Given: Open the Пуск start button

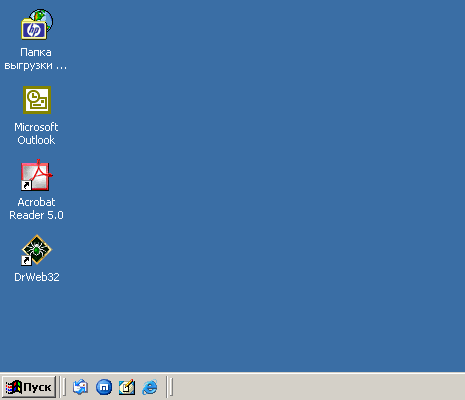Looking at the screenshot, I should pos(29,387).
